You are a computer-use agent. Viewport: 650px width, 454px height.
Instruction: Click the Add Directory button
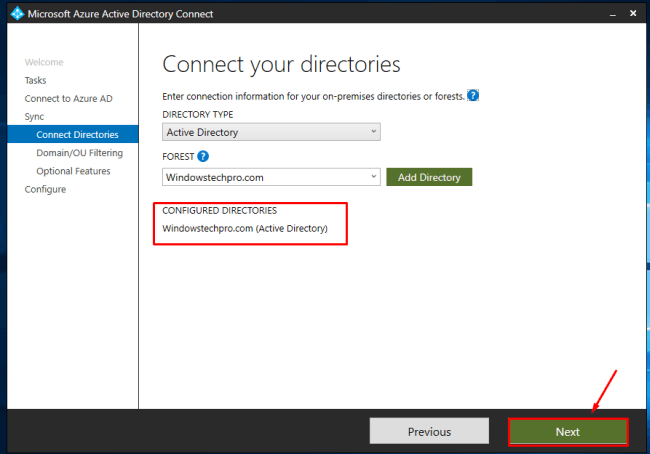[429, 177]
